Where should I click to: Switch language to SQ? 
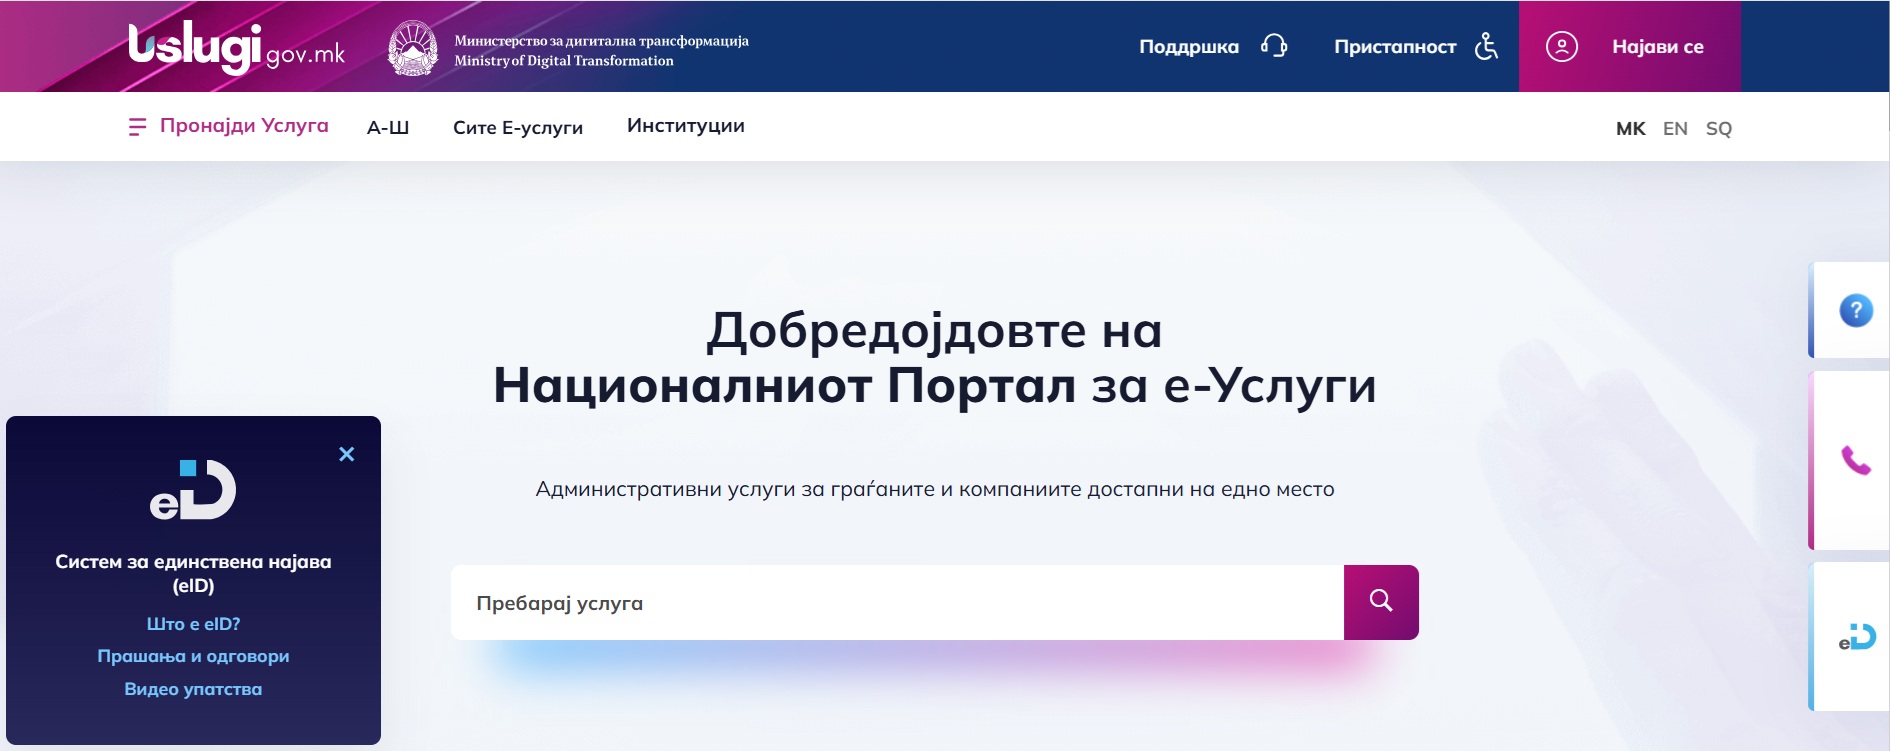(x=1718, y=128)
